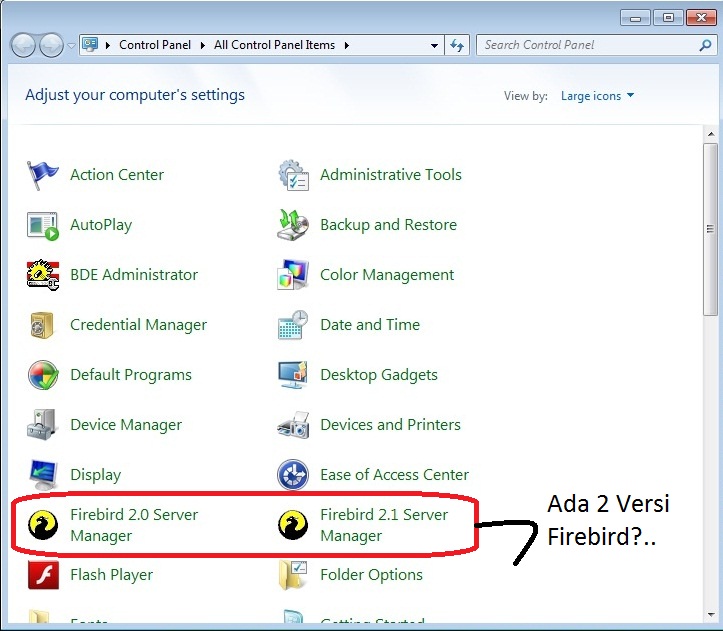723x631 pixels.
Task: Open the Credential Manager link
Action: (138, 325)
